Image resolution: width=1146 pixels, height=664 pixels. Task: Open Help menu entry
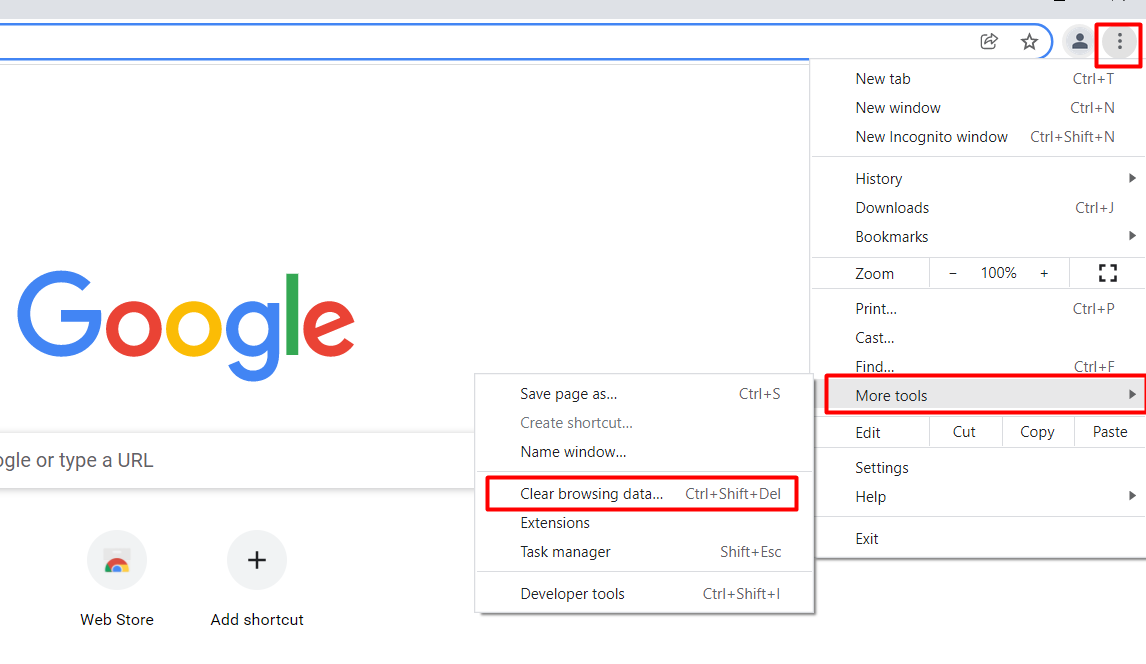click(x=979, y=497)
